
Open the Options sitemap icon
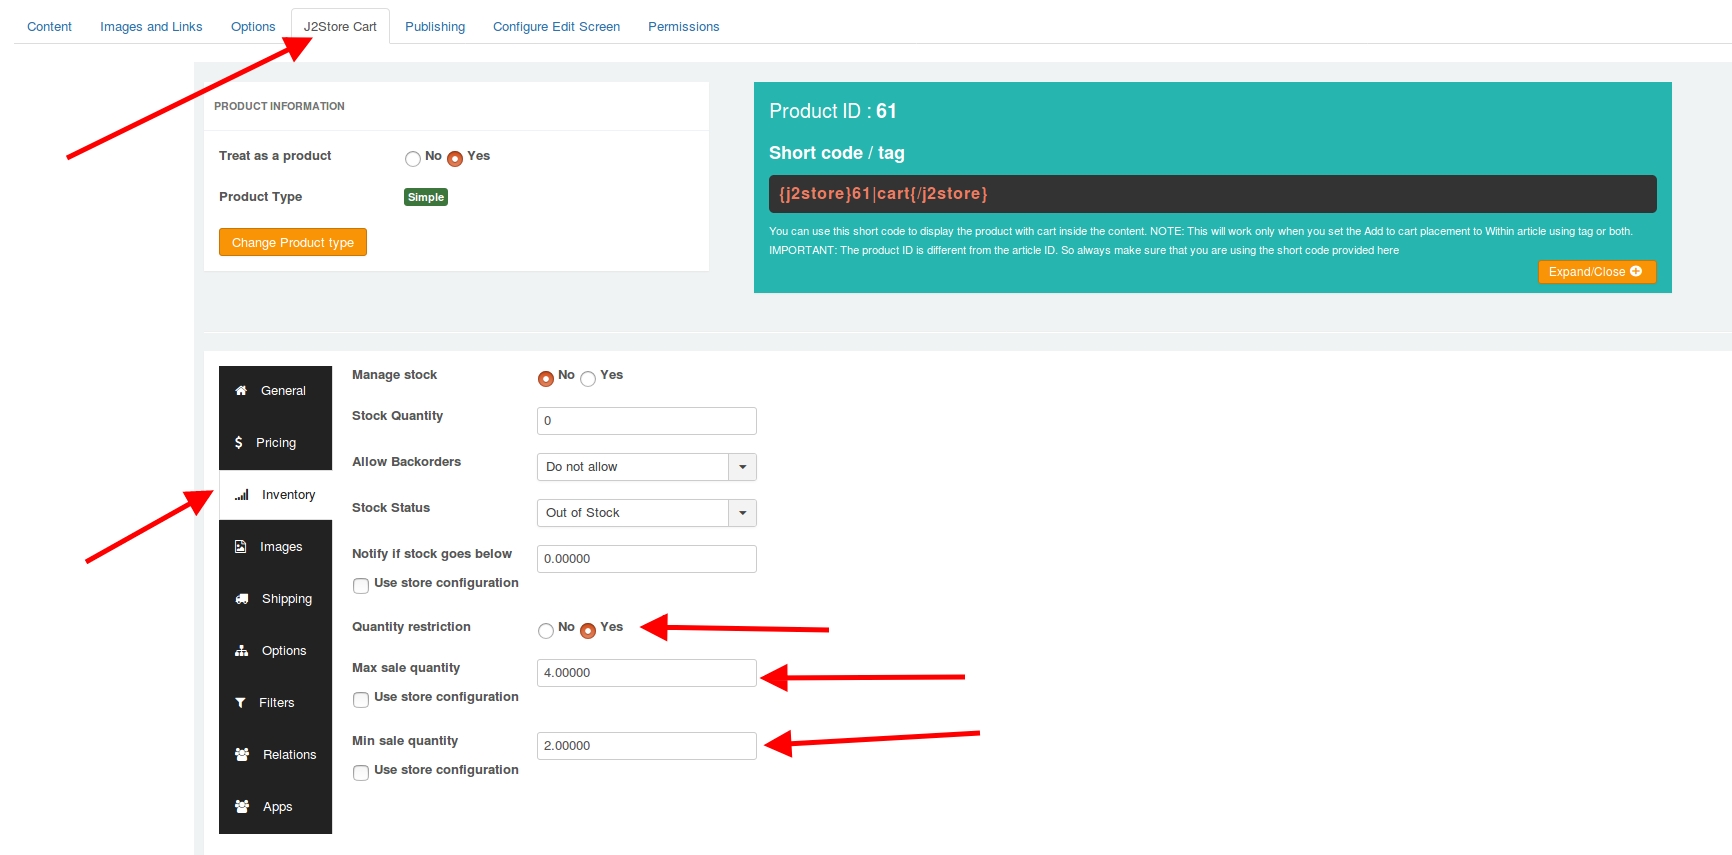point(242,651)
